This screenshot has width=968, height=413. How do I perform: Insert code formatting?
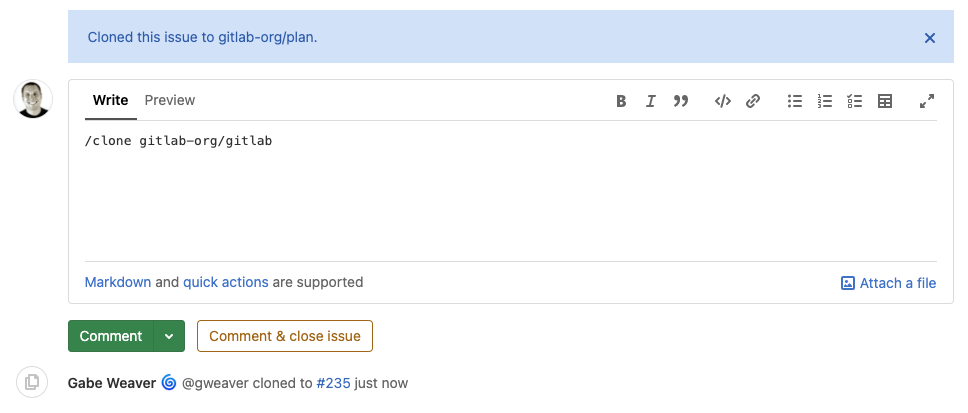(723, 101)
